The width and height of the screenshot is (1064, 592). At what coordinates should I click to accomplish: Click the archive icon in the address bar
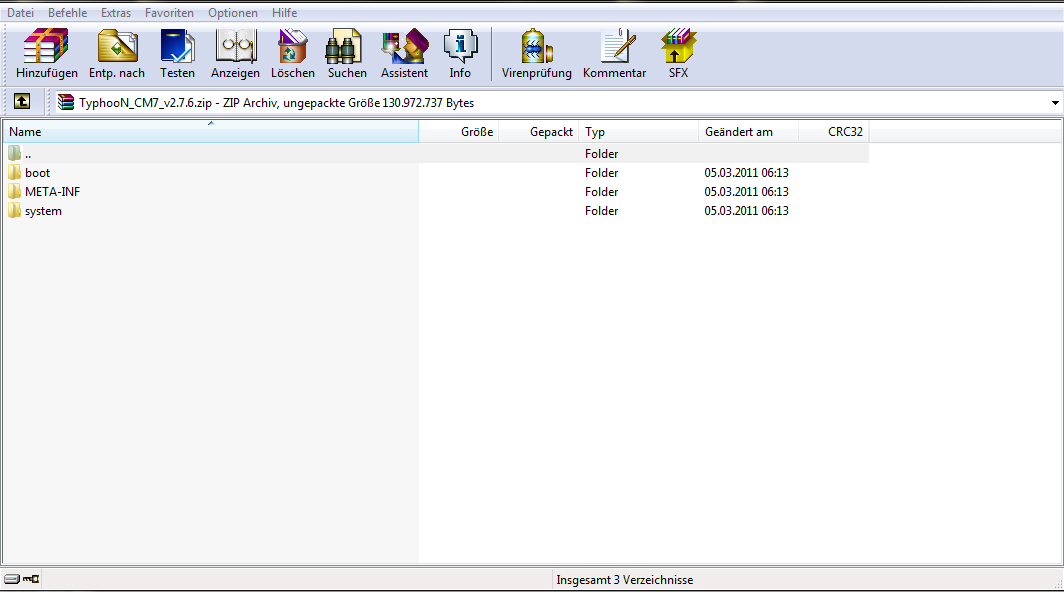click(x=66, y=103)
